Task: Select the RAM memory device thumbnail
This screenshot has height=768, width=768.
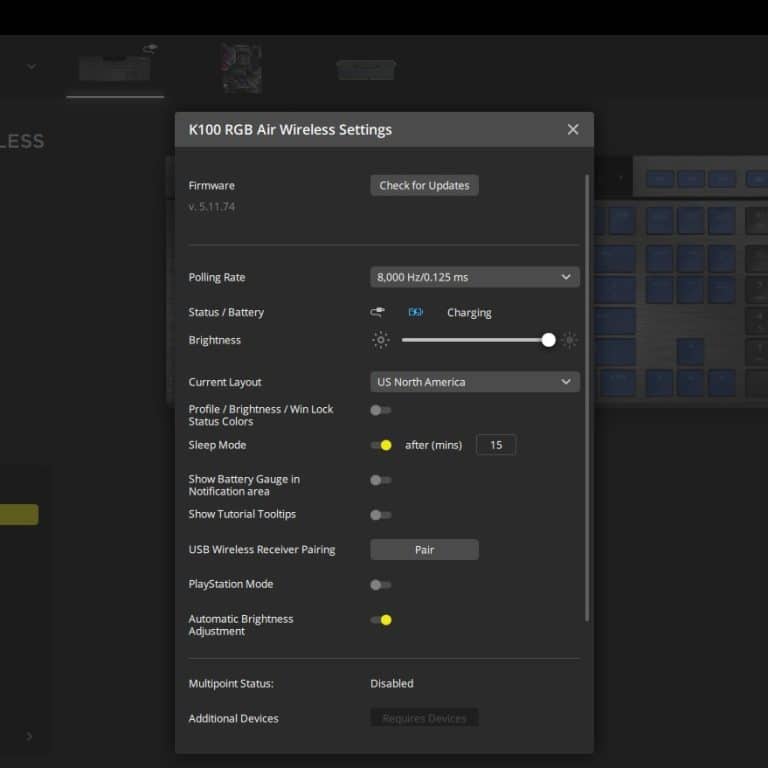Action: [366, 69]
